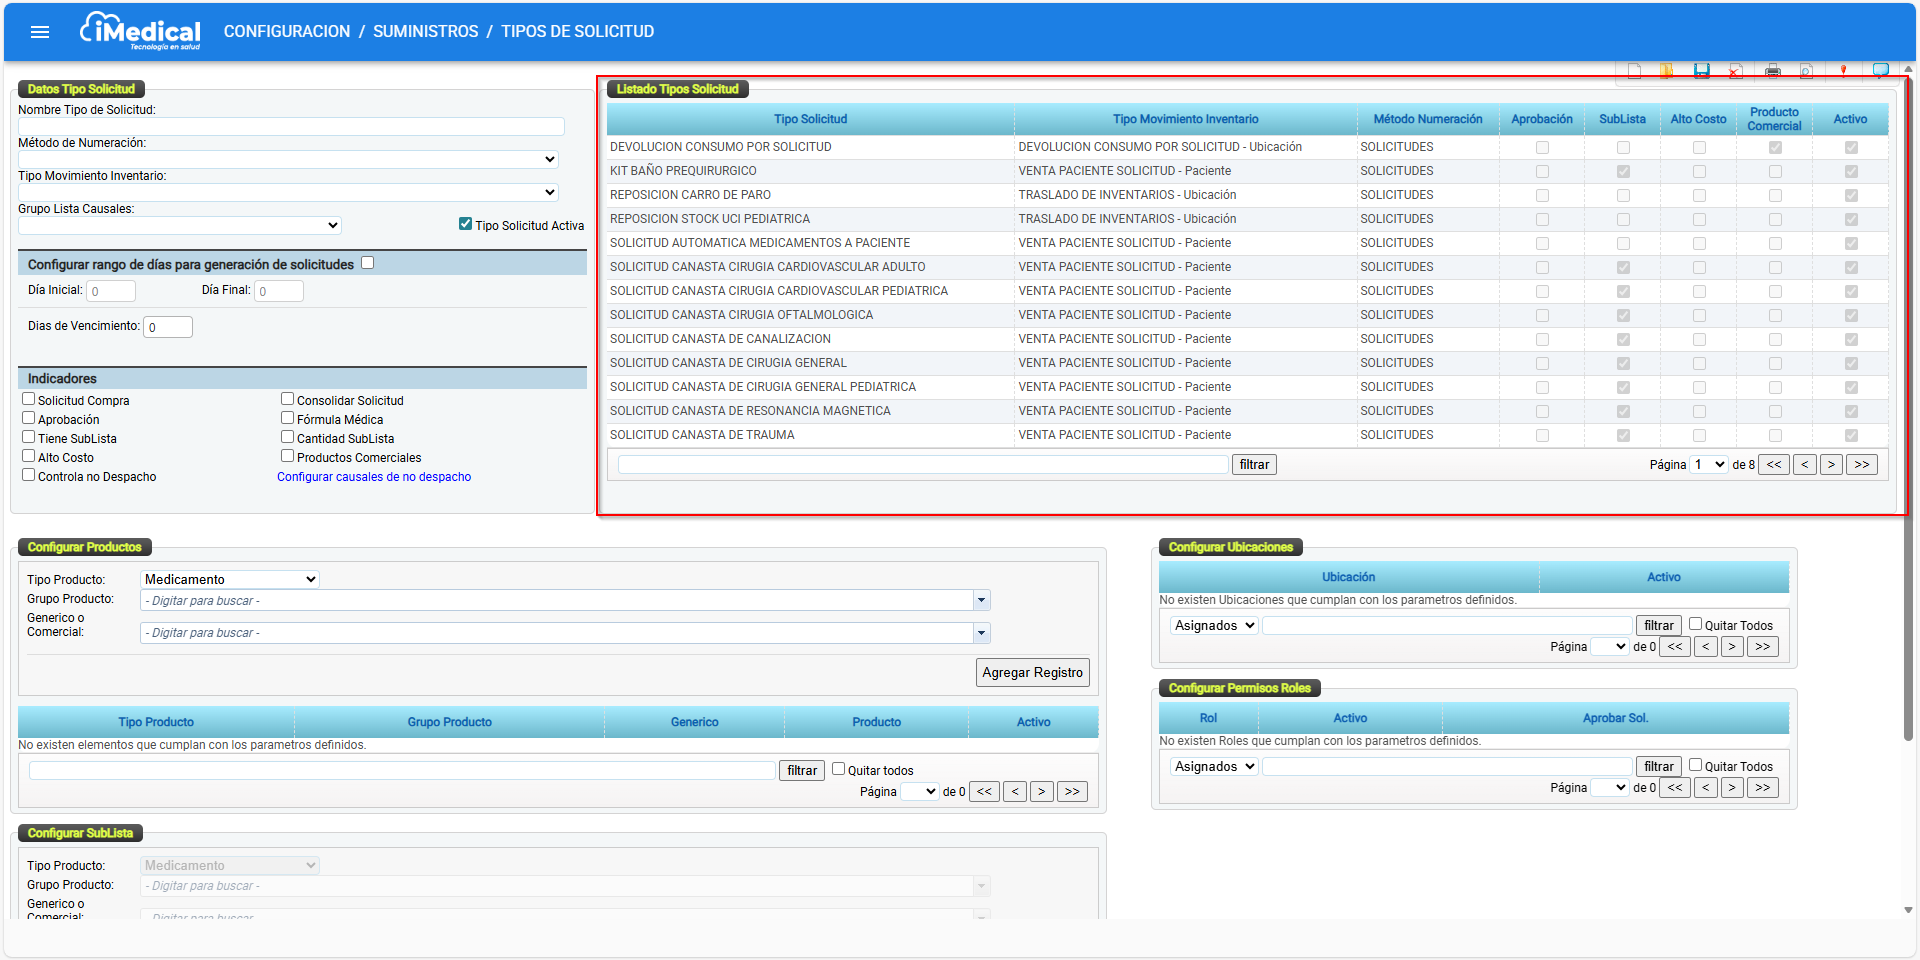This screenshot has width=1920, height=960.
Task: Click the new blank document icon
Action: click(x=1634, y=70)
